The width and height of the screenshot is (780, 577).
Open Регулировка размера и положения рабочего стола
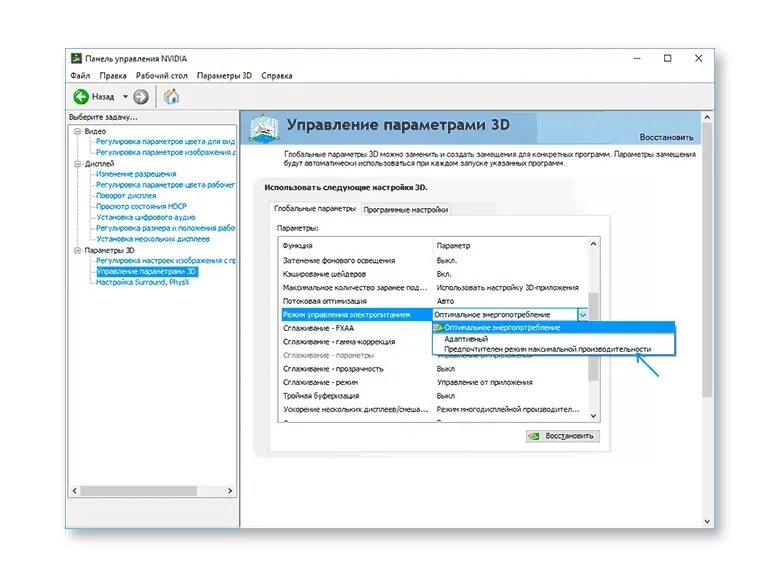point(166,228)
